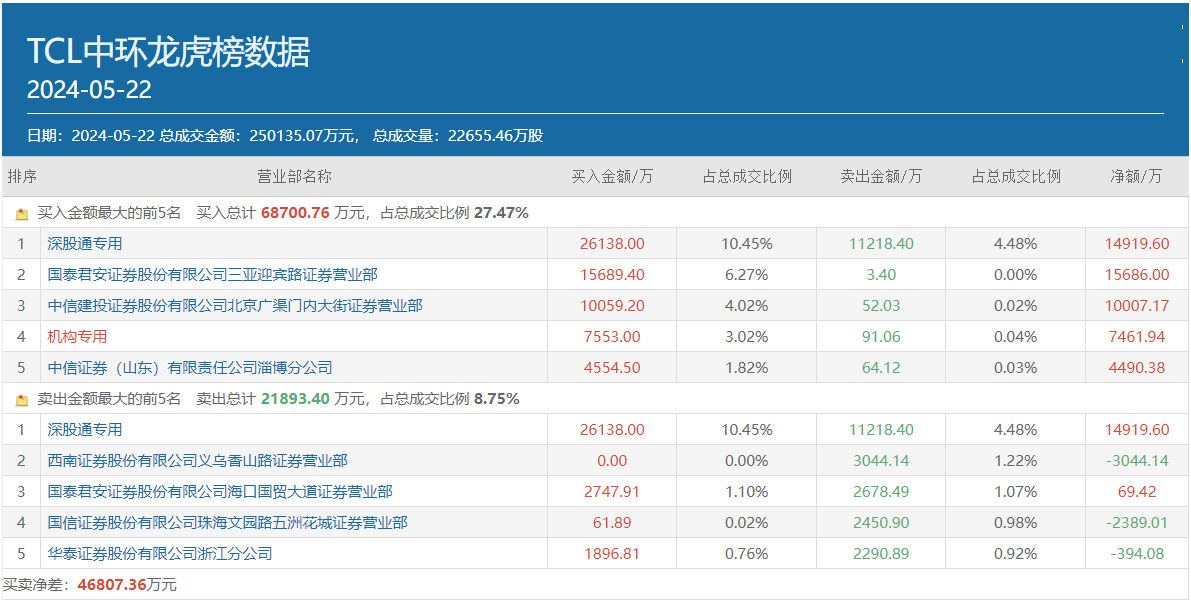Click the 净额/万 column header
1191x601 pixels.
[1136, 177]
